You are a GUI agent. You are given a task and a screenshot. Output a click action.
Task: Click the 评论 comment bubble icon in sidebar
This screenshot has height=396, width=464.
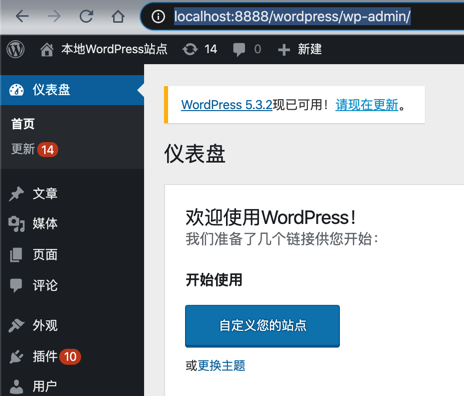[16, 285]
